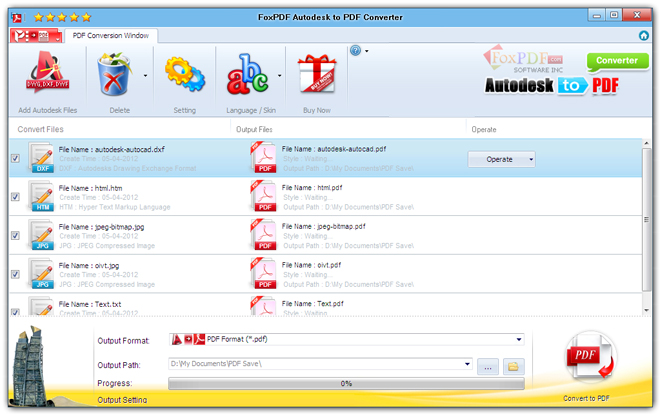The image size is (660, 417).
Task: Browse output path with the ... button
Action: [x=488, y=367]
